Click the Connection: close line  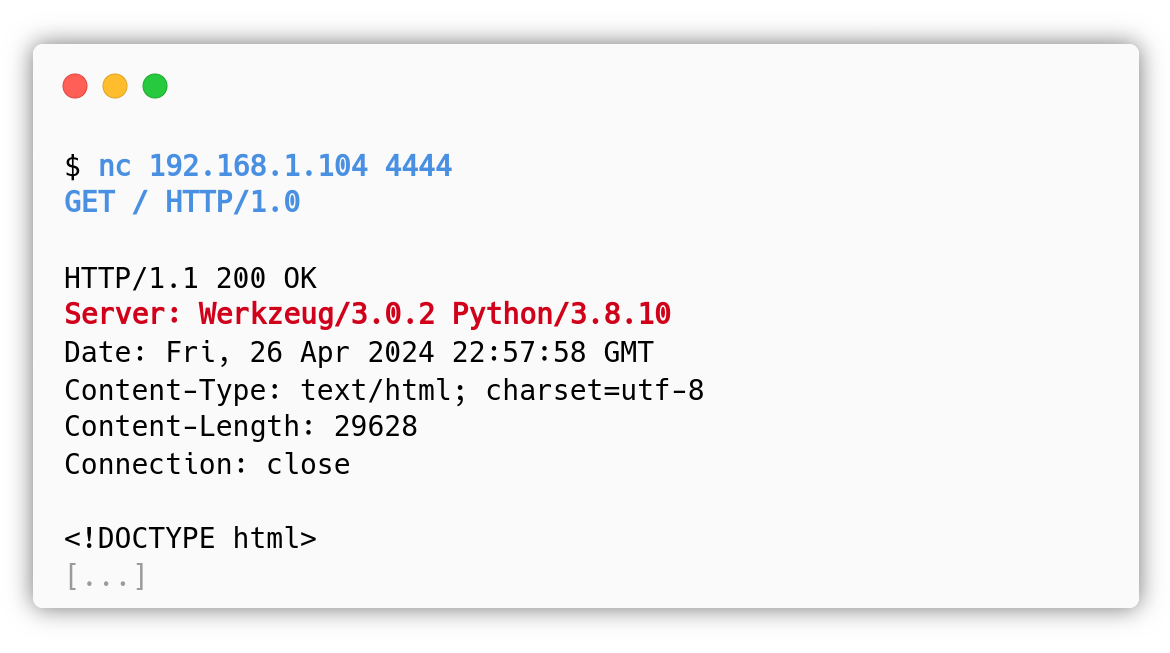pyautogui.click(x=207, y=464)
